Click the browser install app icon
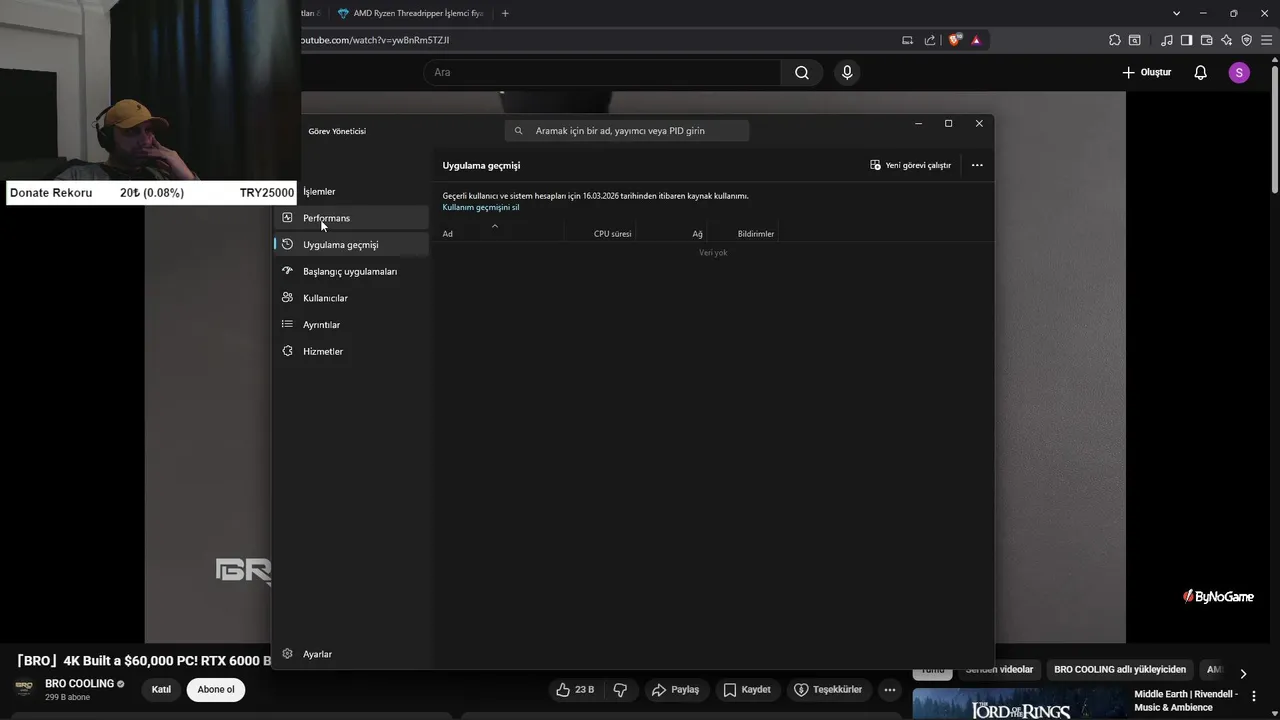Image resolution: width=1280 pixels, height=720 pixels. 907,40
